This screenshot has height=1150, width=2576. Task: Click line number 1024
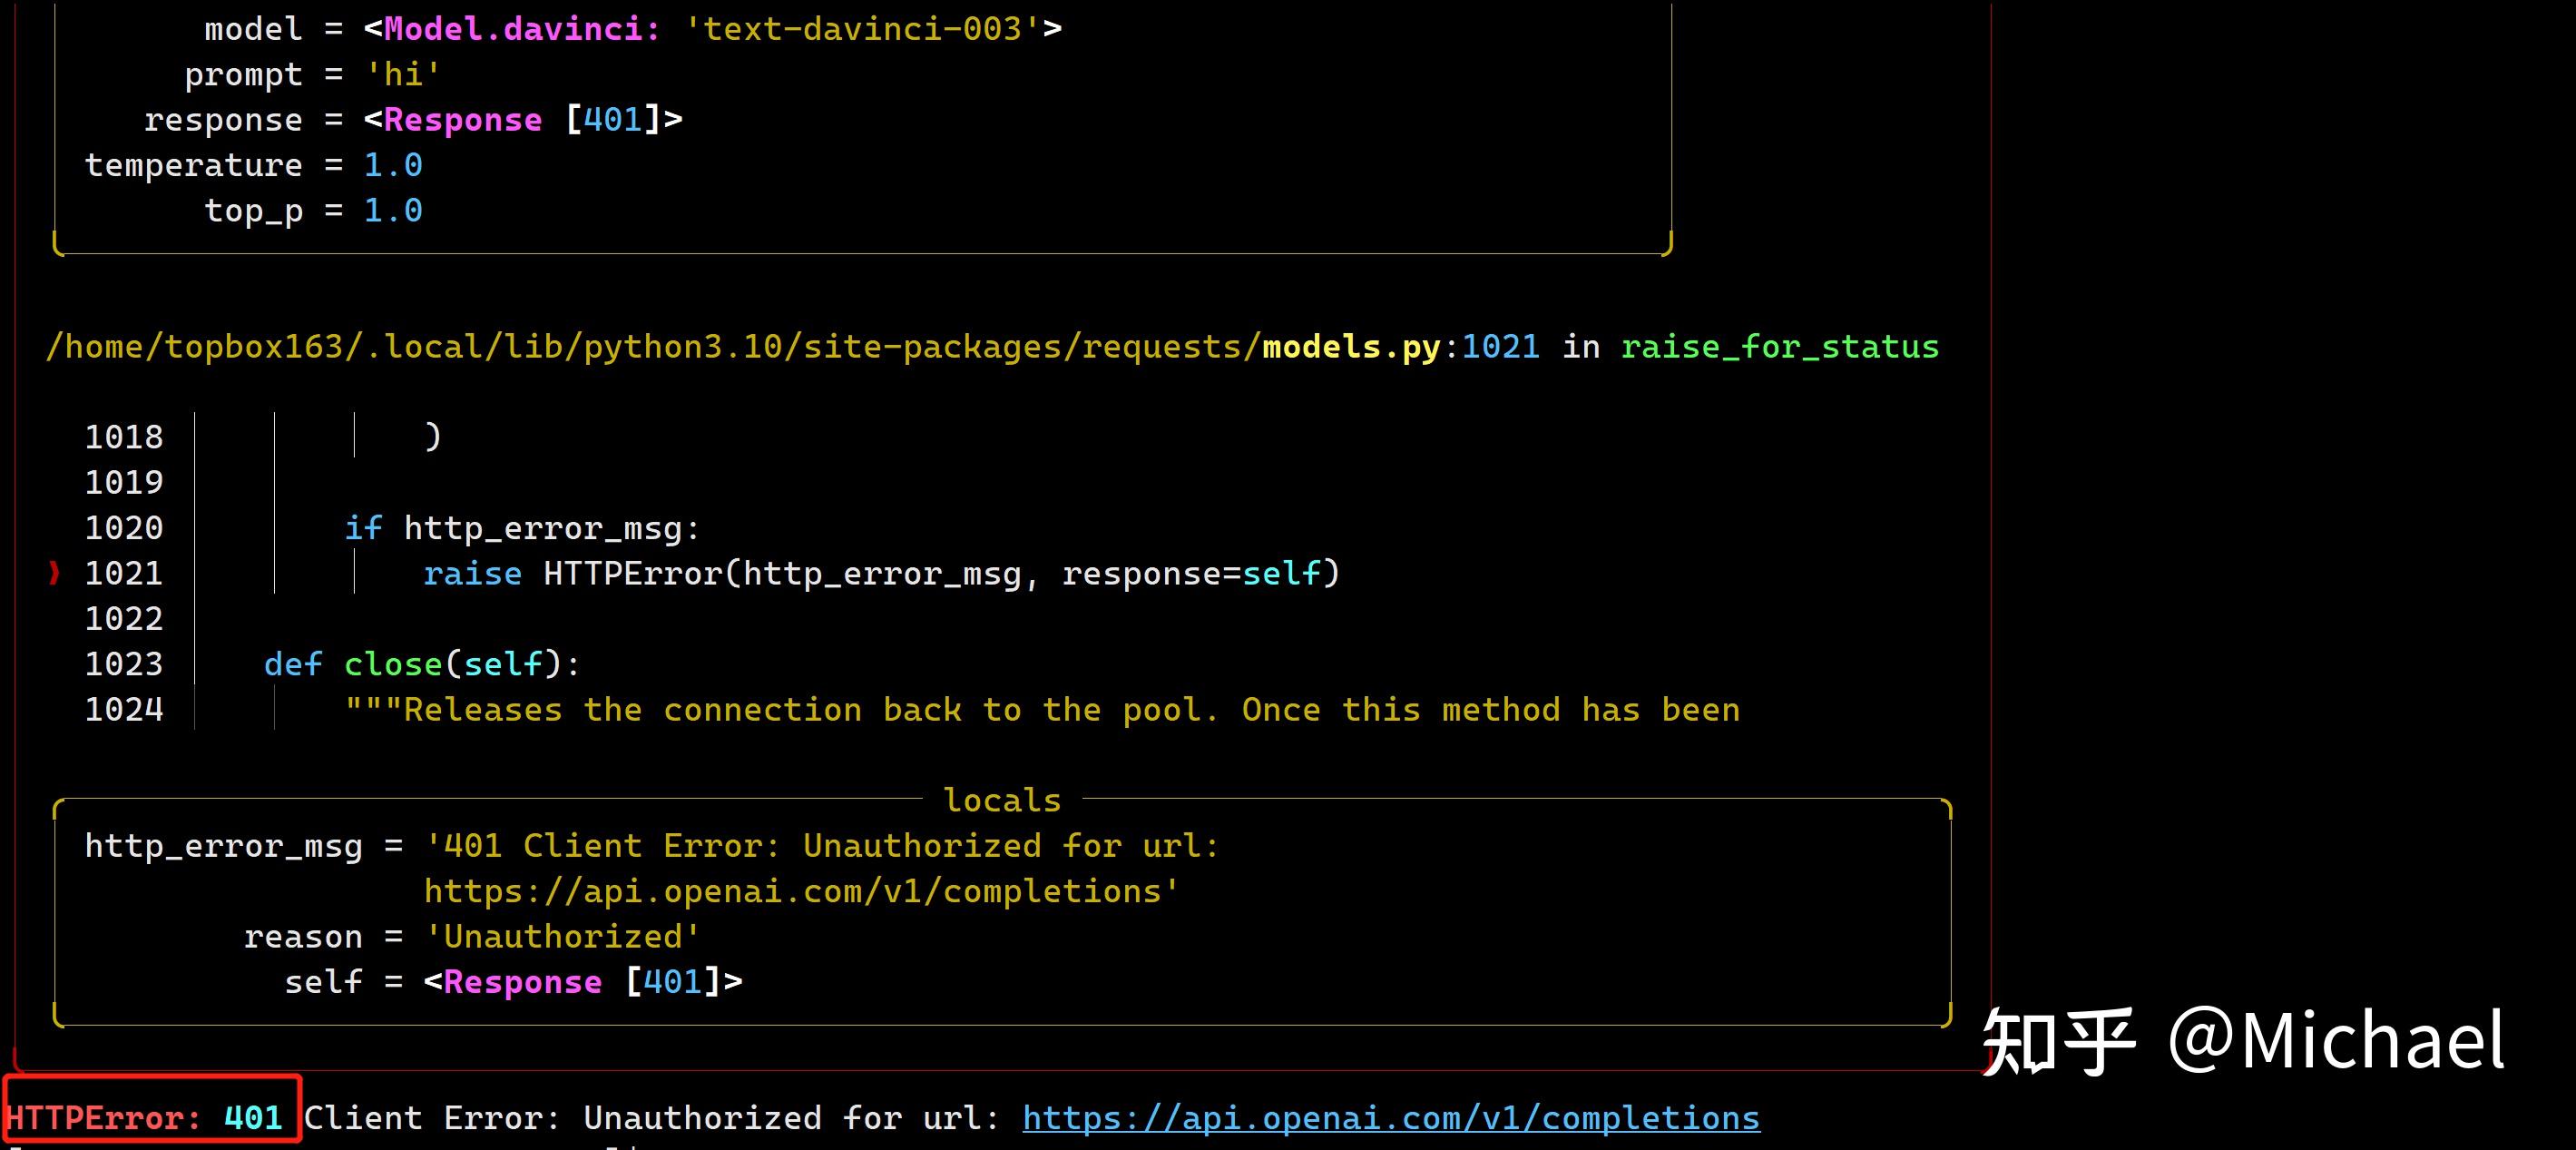123,710
